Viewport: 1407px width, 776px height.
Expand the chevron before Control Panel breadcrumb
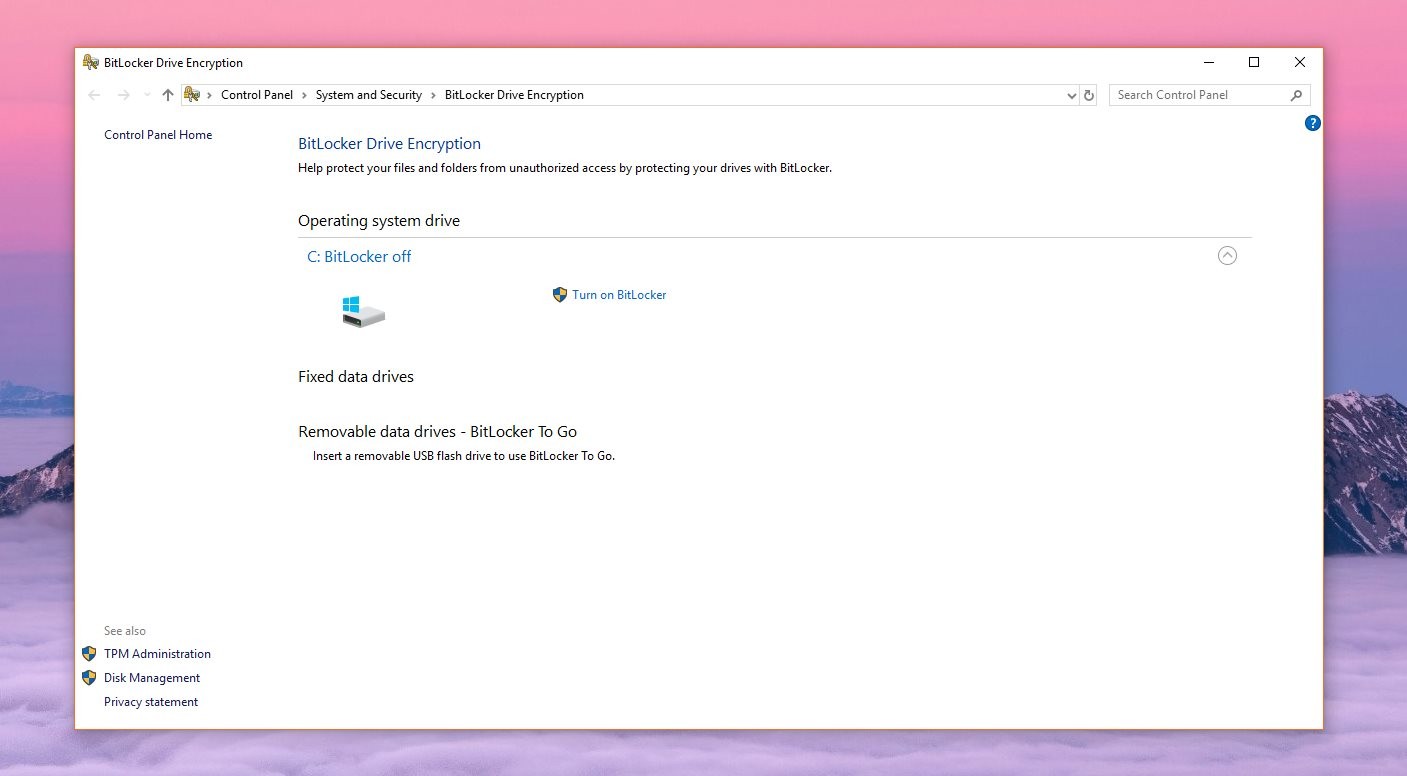point(210,95)
